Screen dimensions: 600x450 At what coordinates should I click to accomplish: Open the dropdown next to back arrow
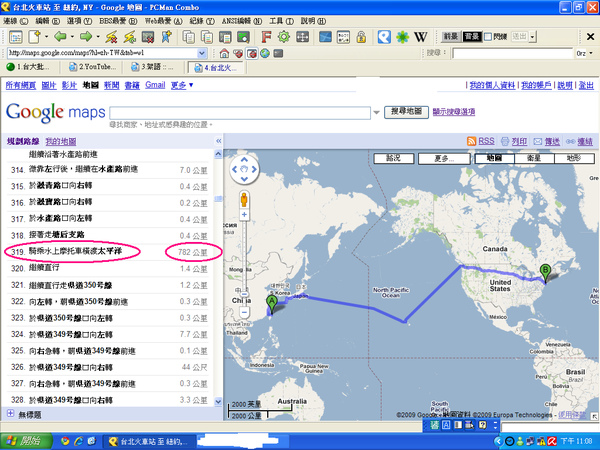[x=72, y=37]
